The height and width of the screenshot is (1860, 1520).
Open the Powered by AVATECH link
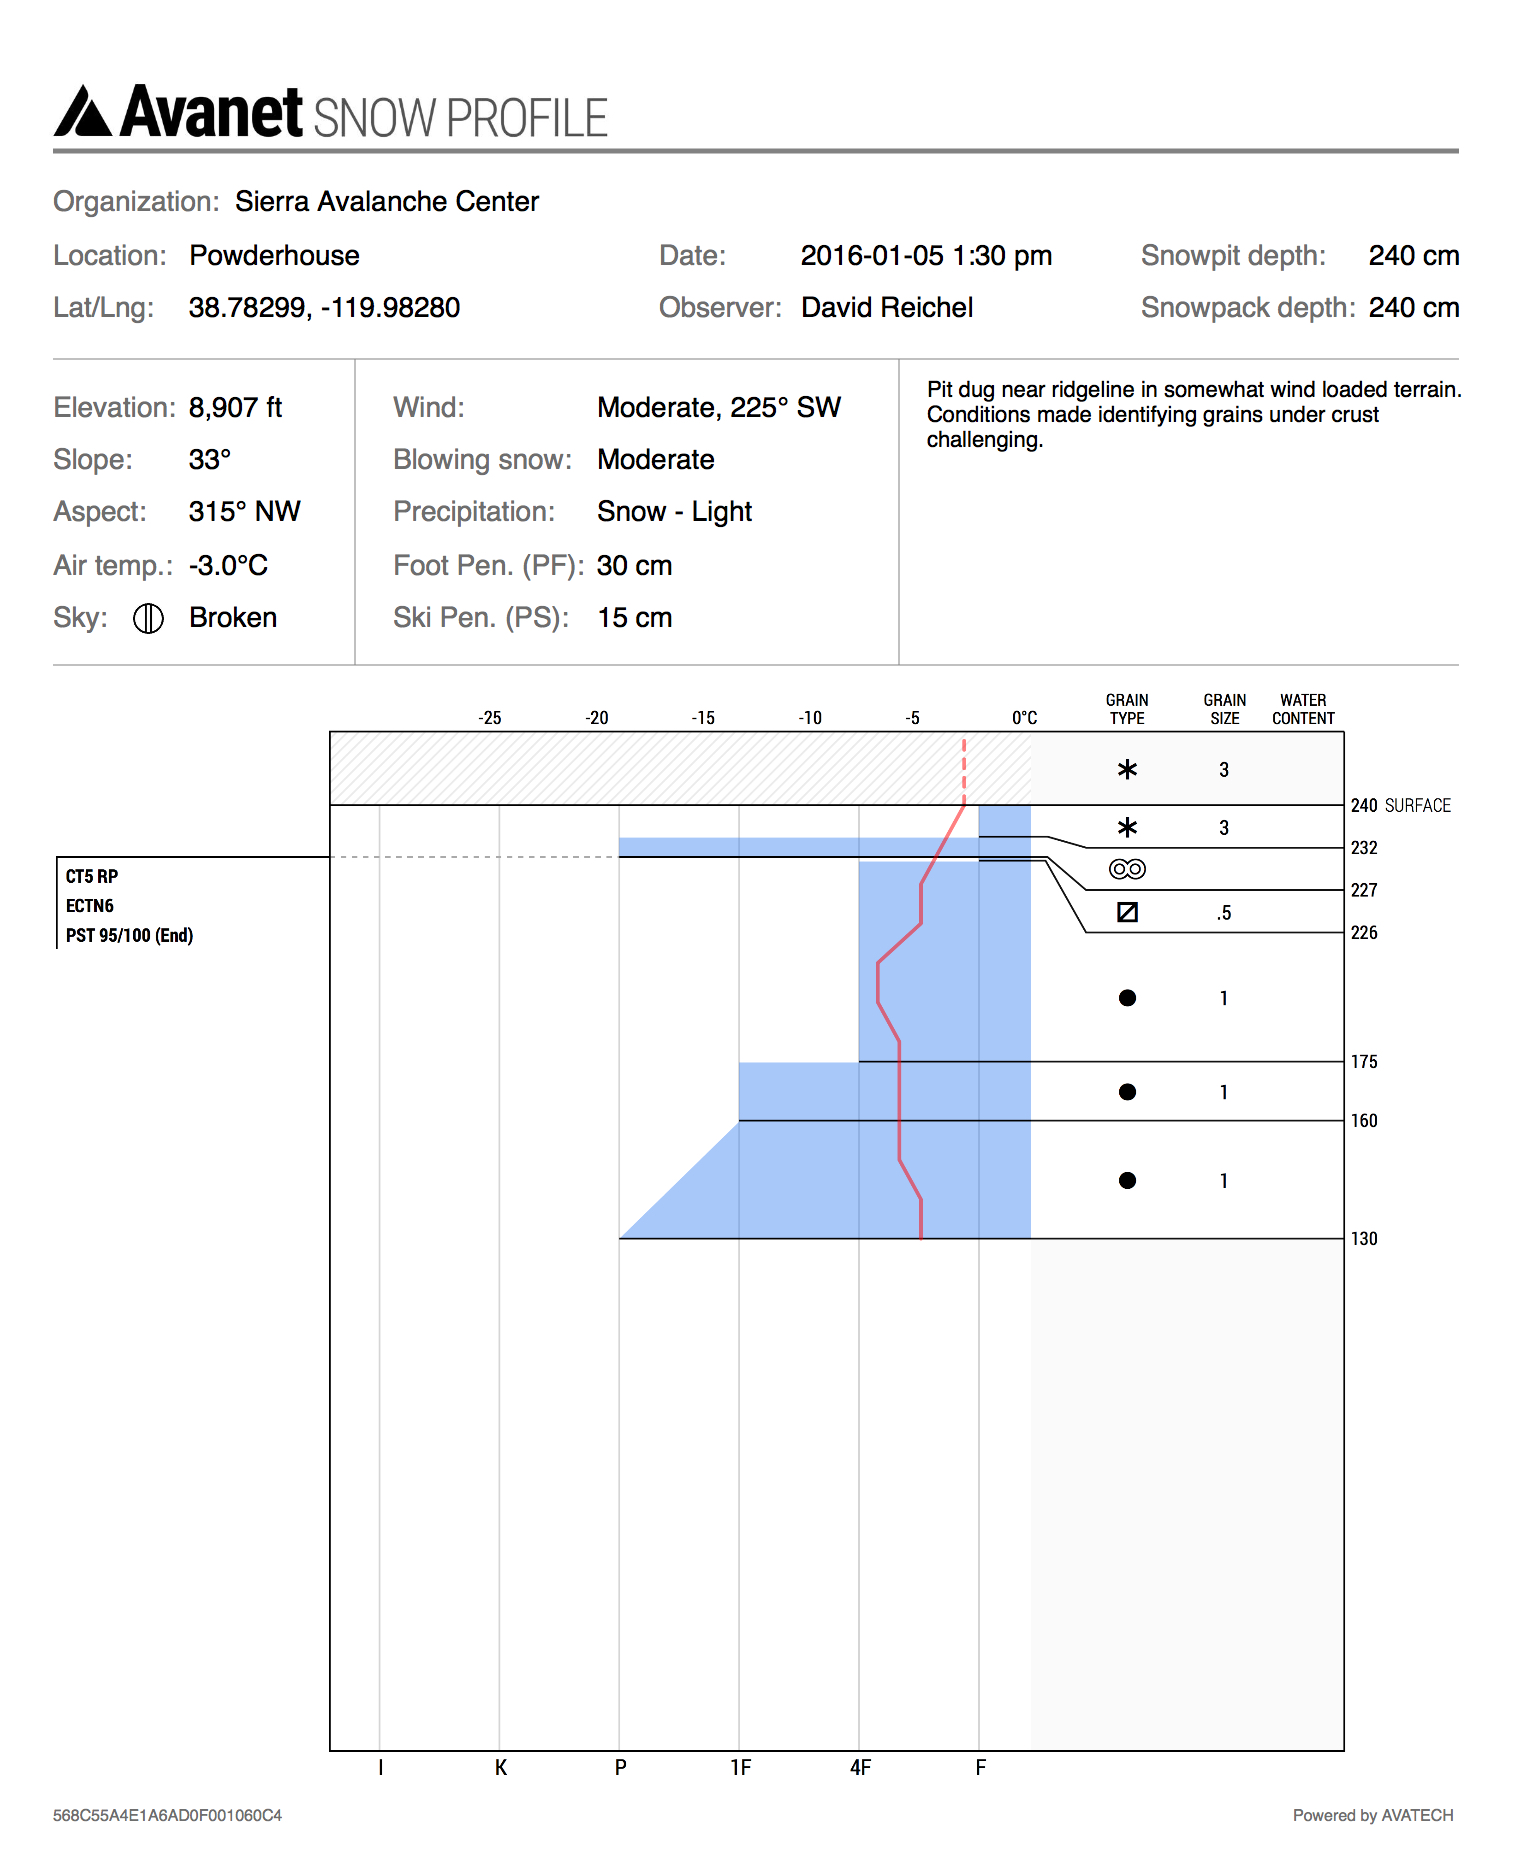[1372, 1815]
